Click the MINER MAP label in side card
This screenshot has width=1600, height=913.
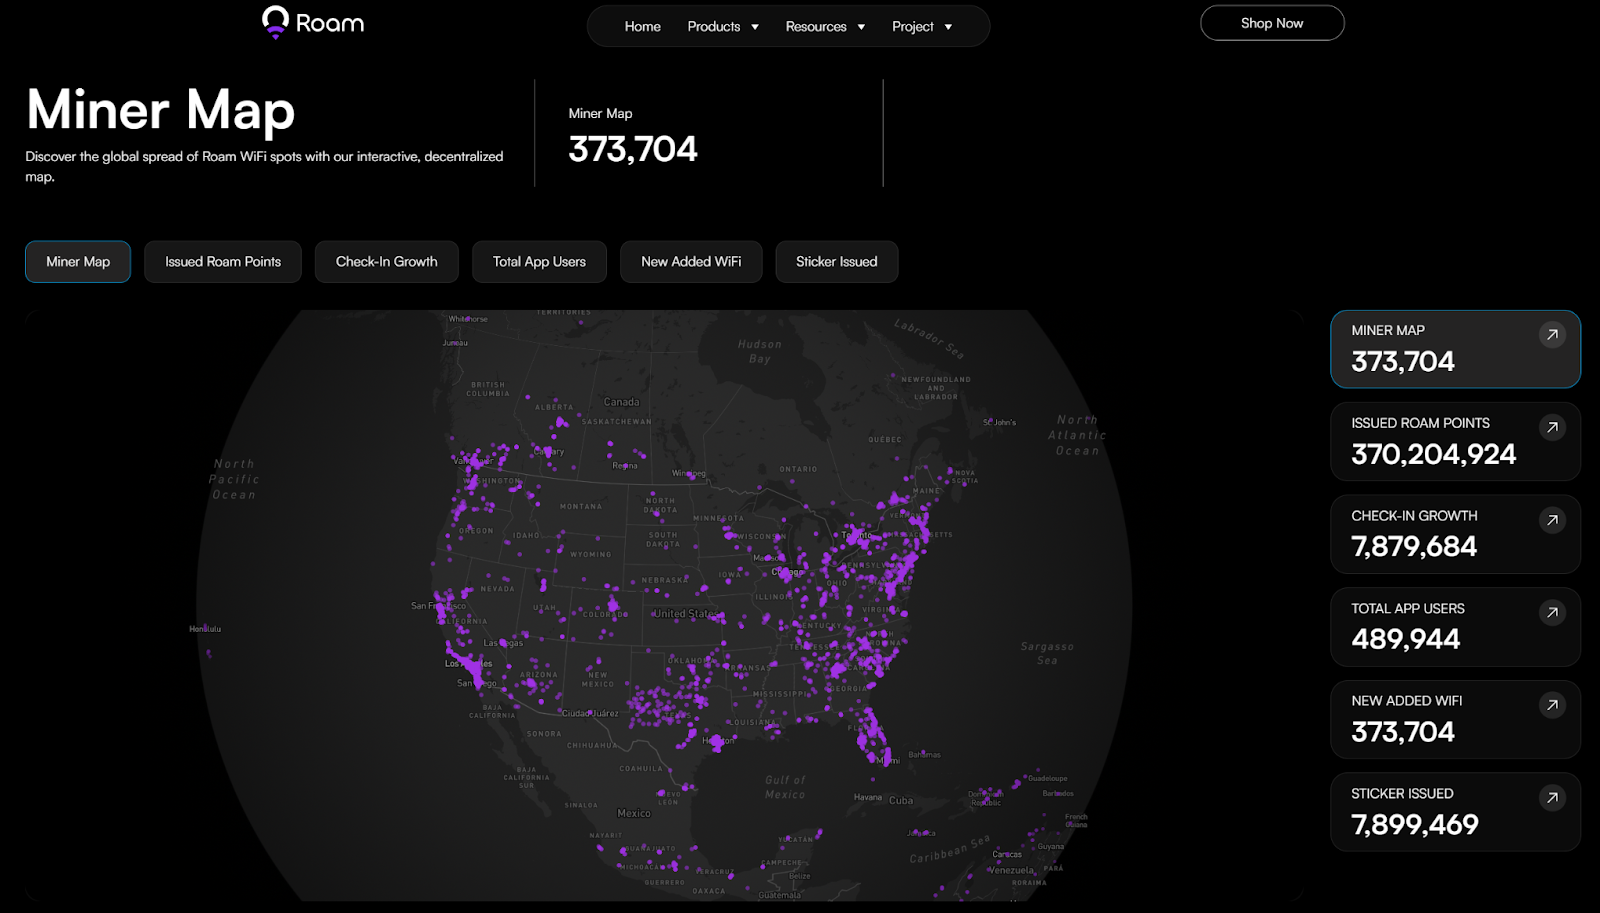point(1388,330)
